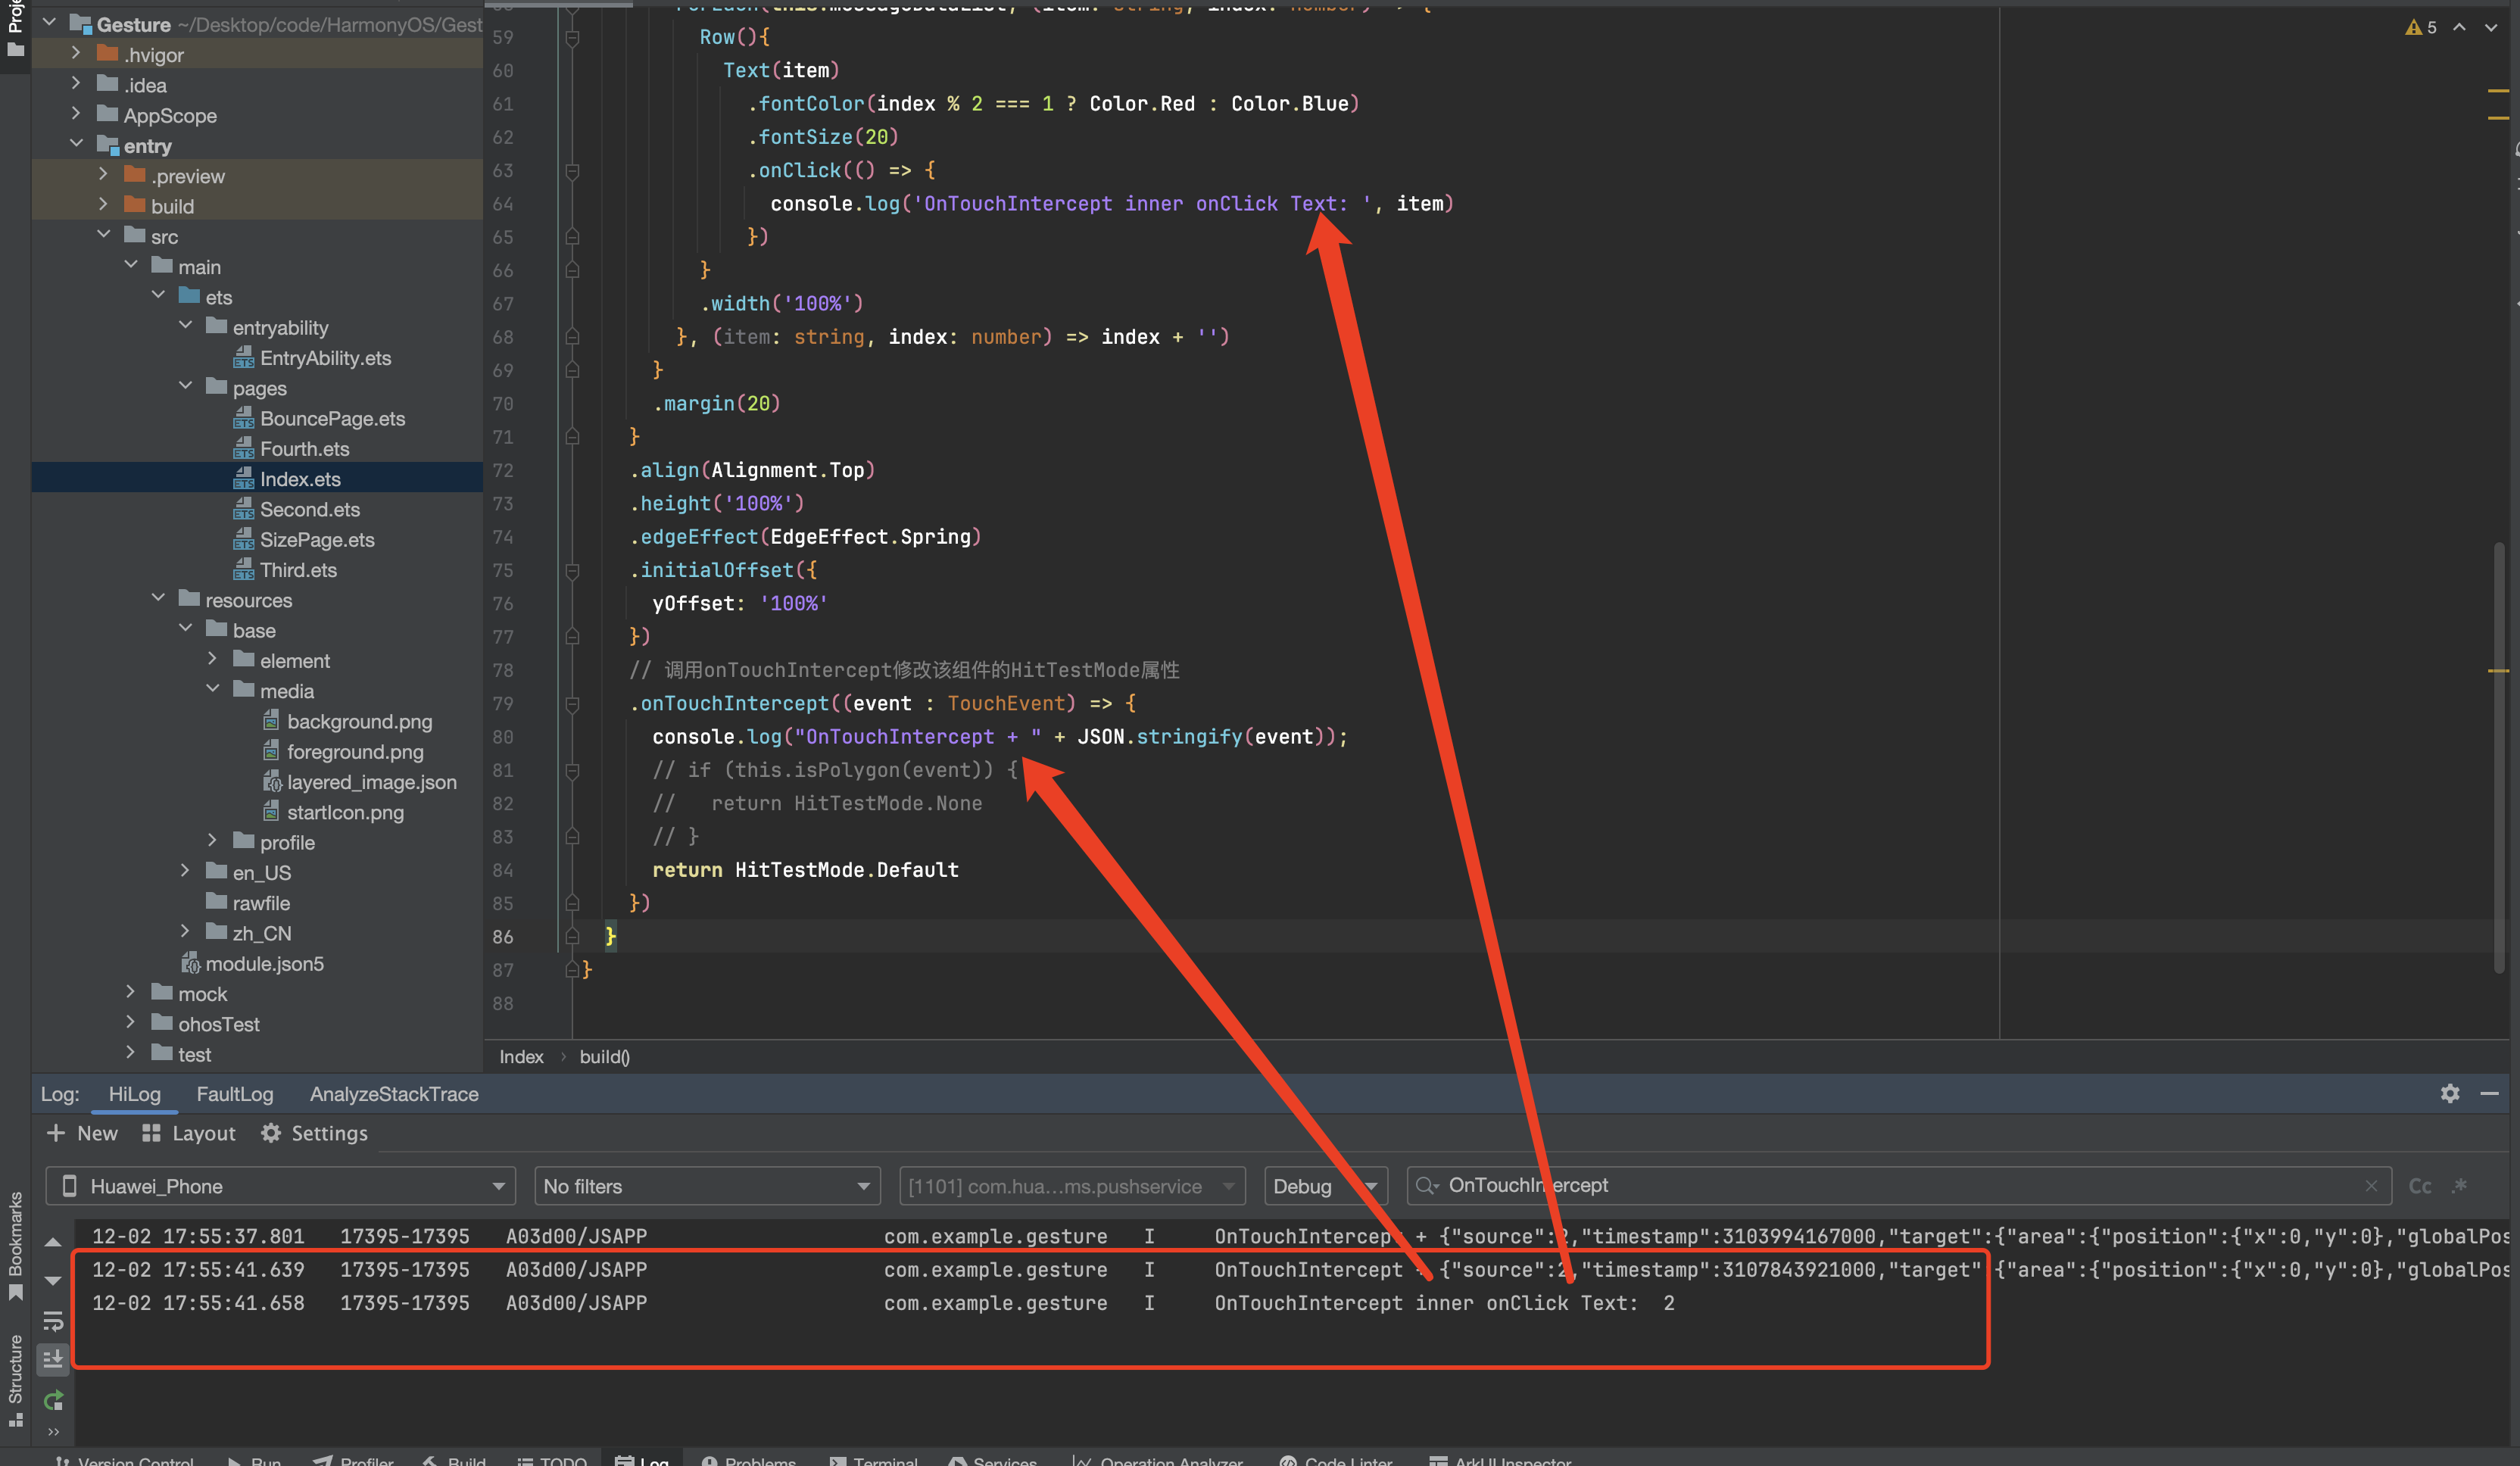
Task: Expand the AppScope folder
Action: pyautogui.click(x=76, y=114)
